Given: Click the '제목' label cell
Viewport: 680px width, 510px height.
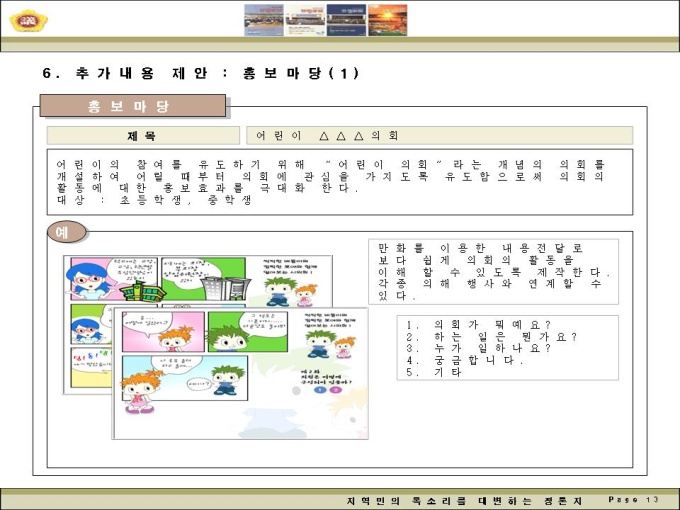Looking at the screenshot, I should point(143,136).
